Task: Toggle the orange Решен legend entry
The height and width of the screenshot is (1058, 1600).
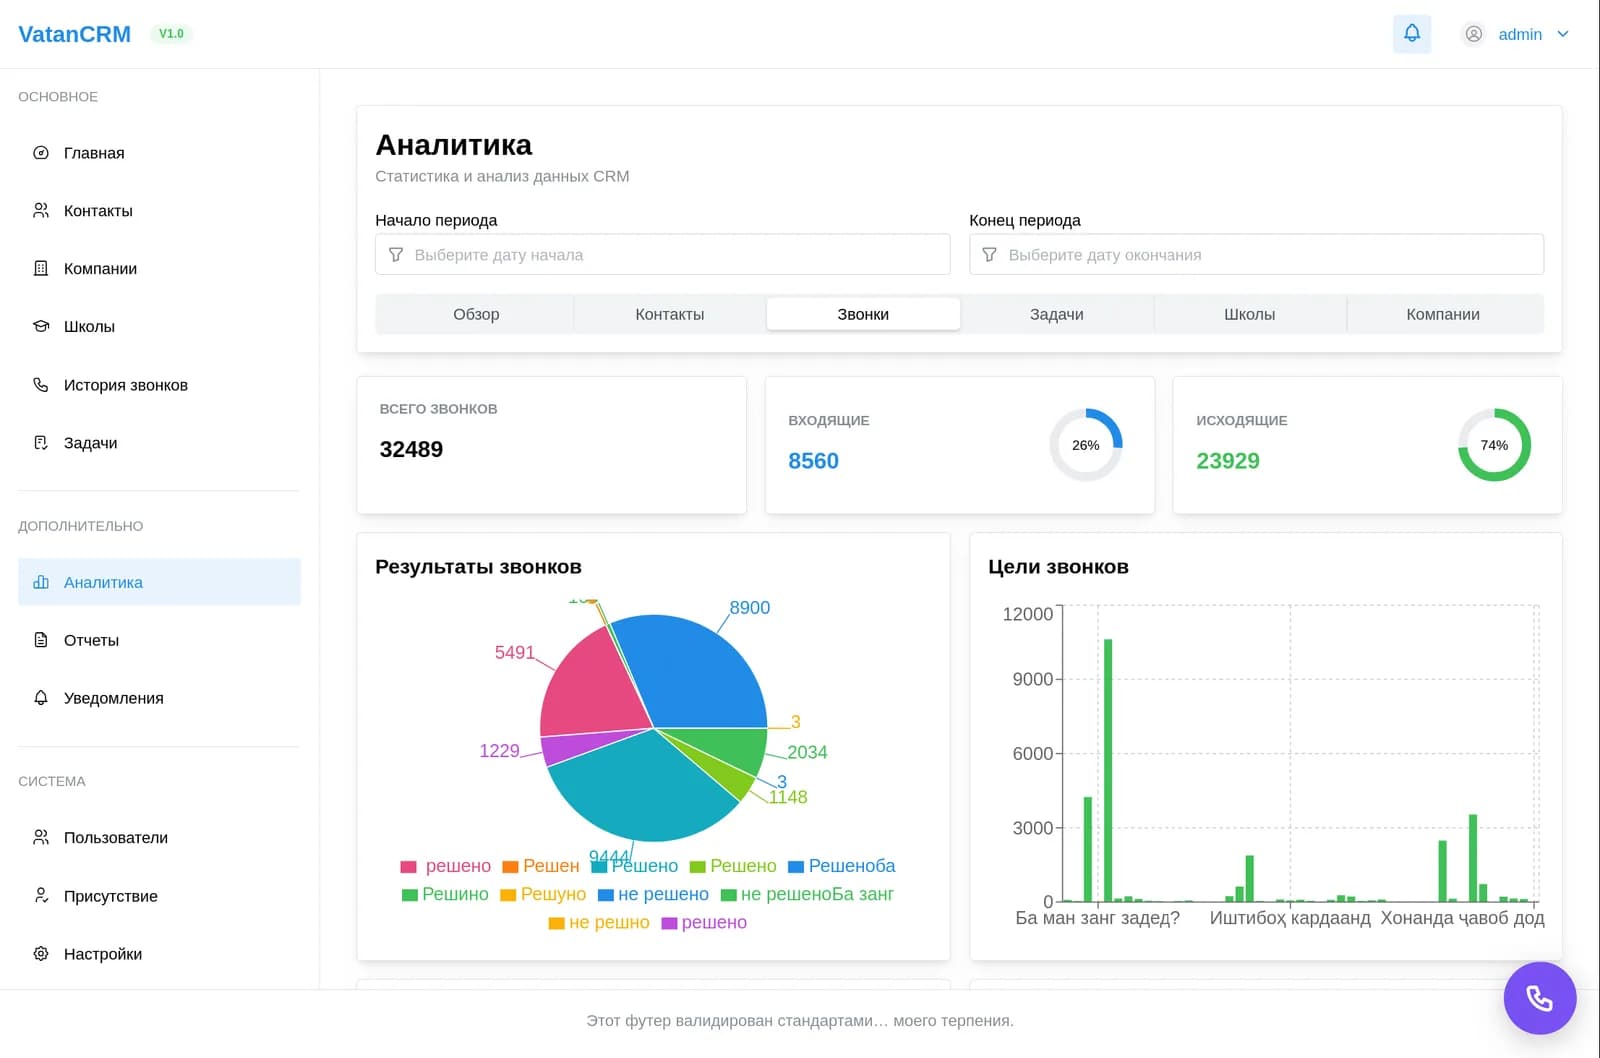Action: [x=541, y=866]
